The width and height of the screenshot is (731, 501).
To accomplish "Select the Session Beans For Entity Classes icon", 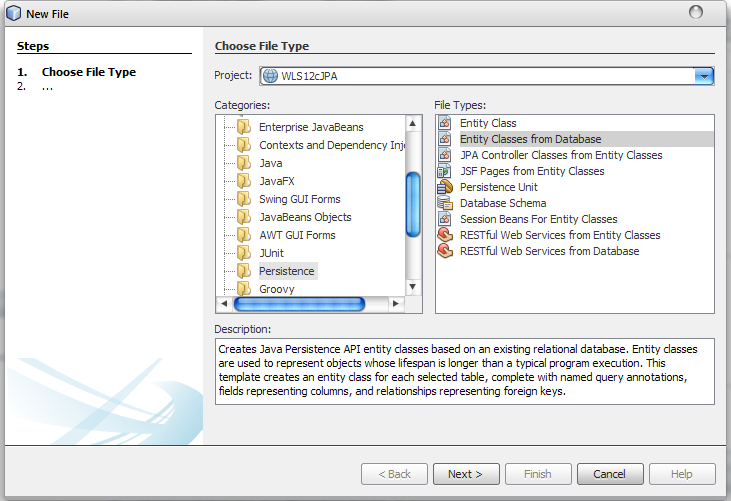I will 445,219.
